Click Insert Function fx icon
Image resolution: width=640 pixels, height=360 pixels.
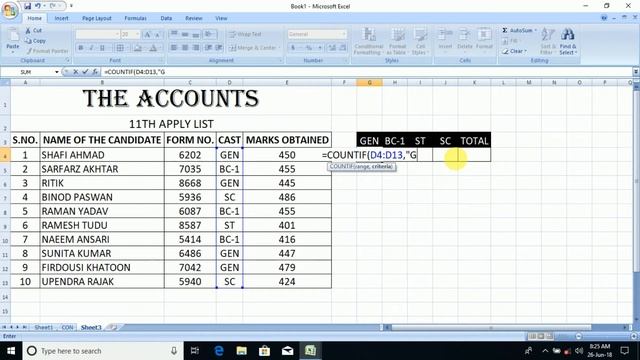click(95, 72)
